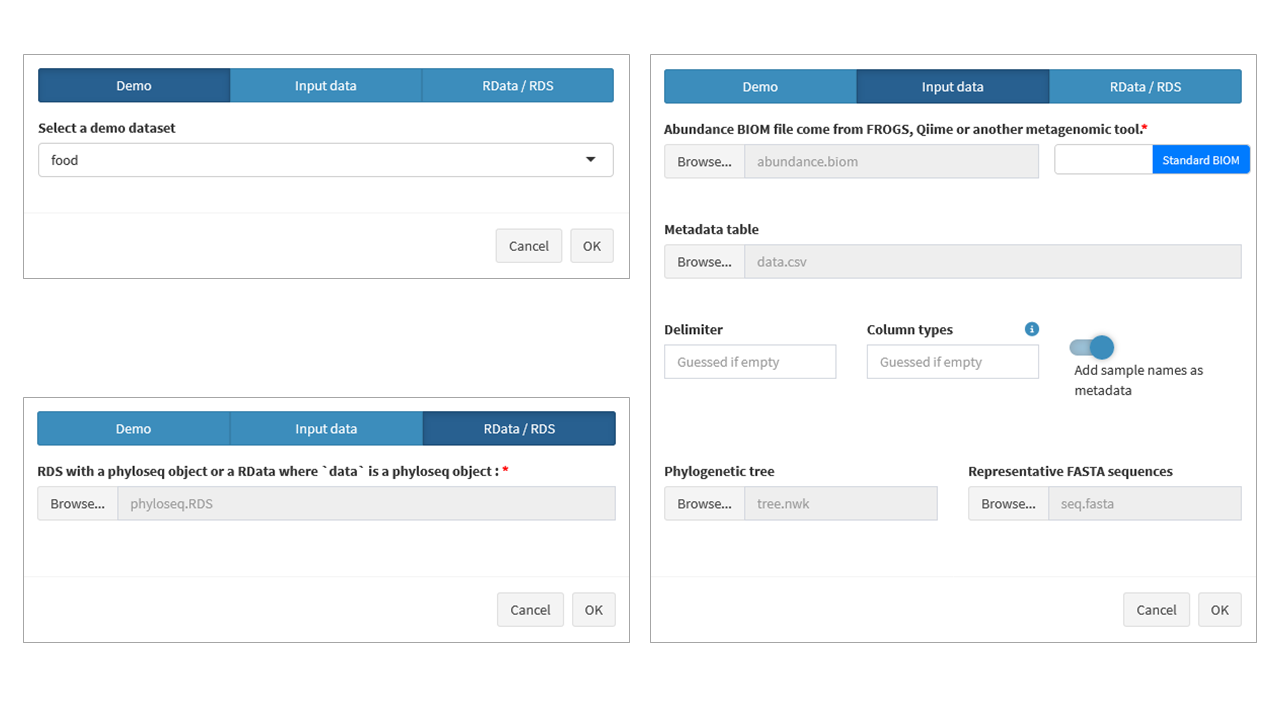This screenshot has height=720, width=1280.
Task: Click into the Column types text field
Action: 952,362
